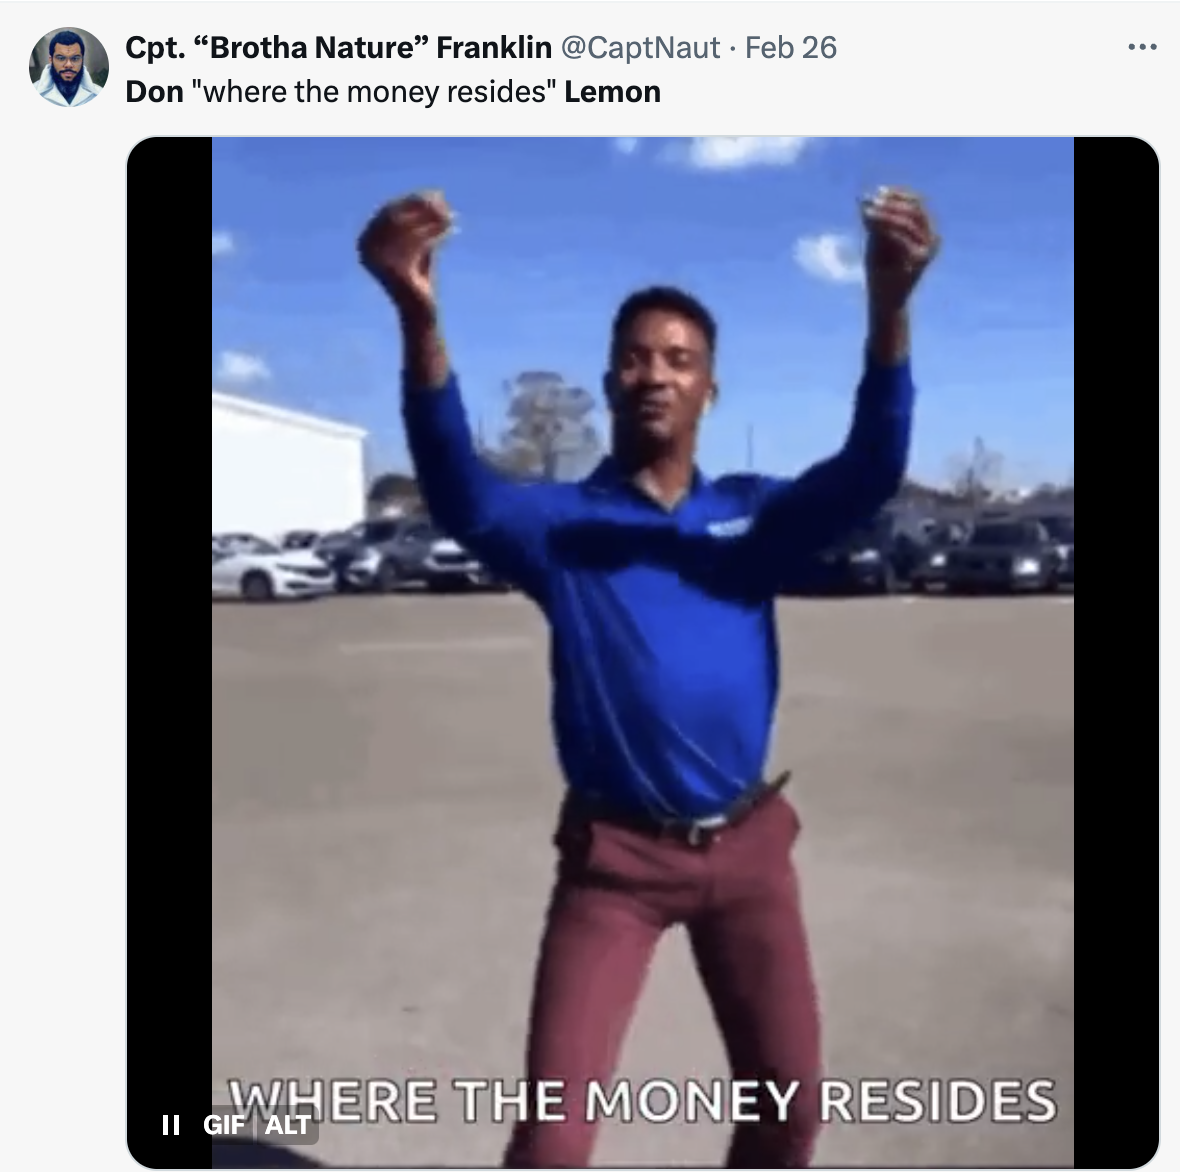The height and width of the screenshot is (1172, 1180).
Task: Click the tweet text "where the money resides"
Action: (373, 92)
